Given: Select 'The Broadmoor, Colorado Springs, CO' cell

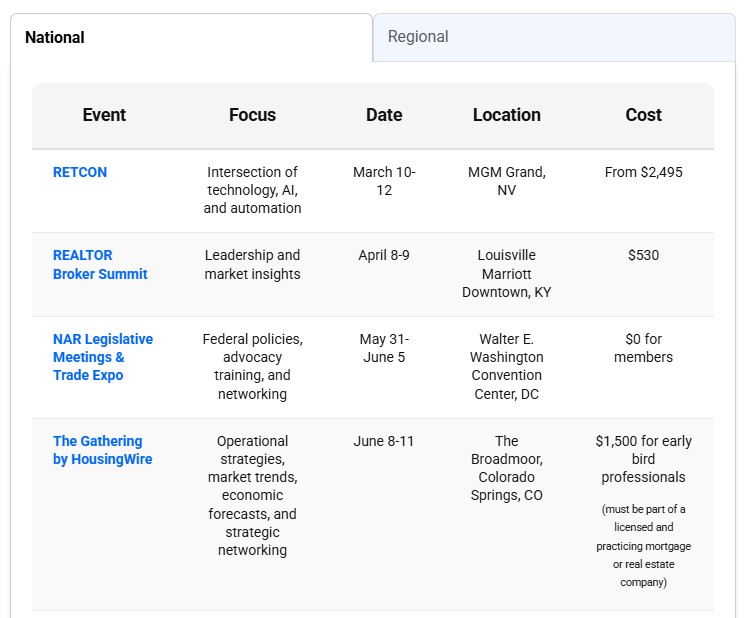Looking at the screenshot, I should coord(507,468).
